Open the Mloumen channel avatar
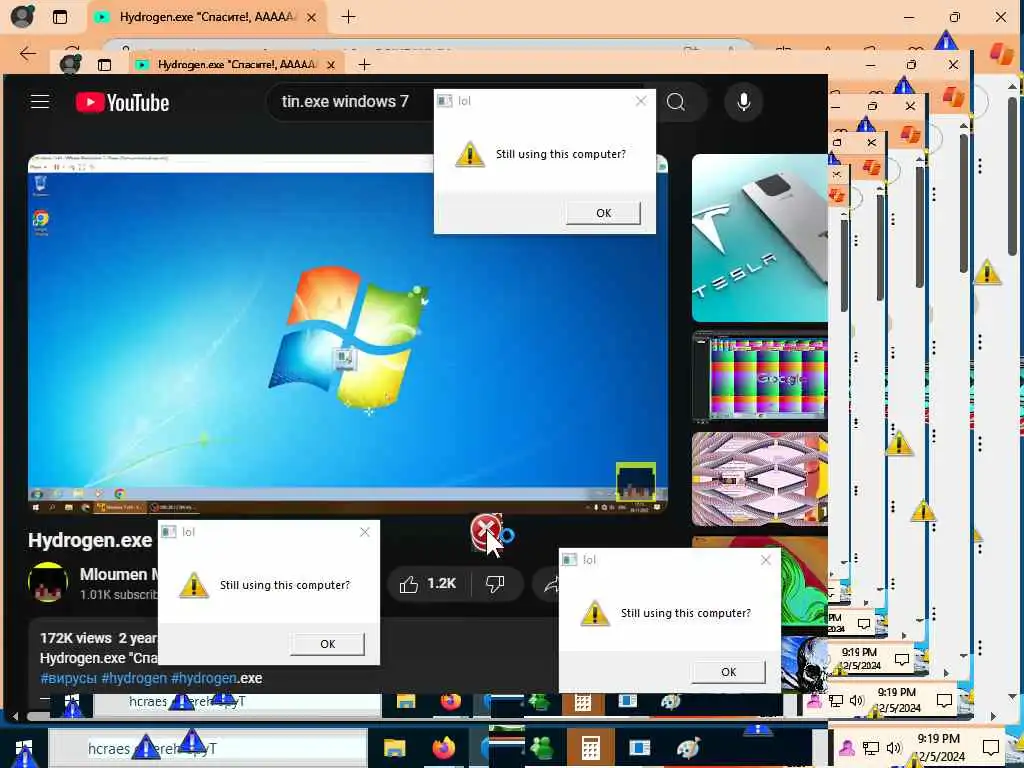This screenshot has height=768, width=1024. click(x=48, y=582)
